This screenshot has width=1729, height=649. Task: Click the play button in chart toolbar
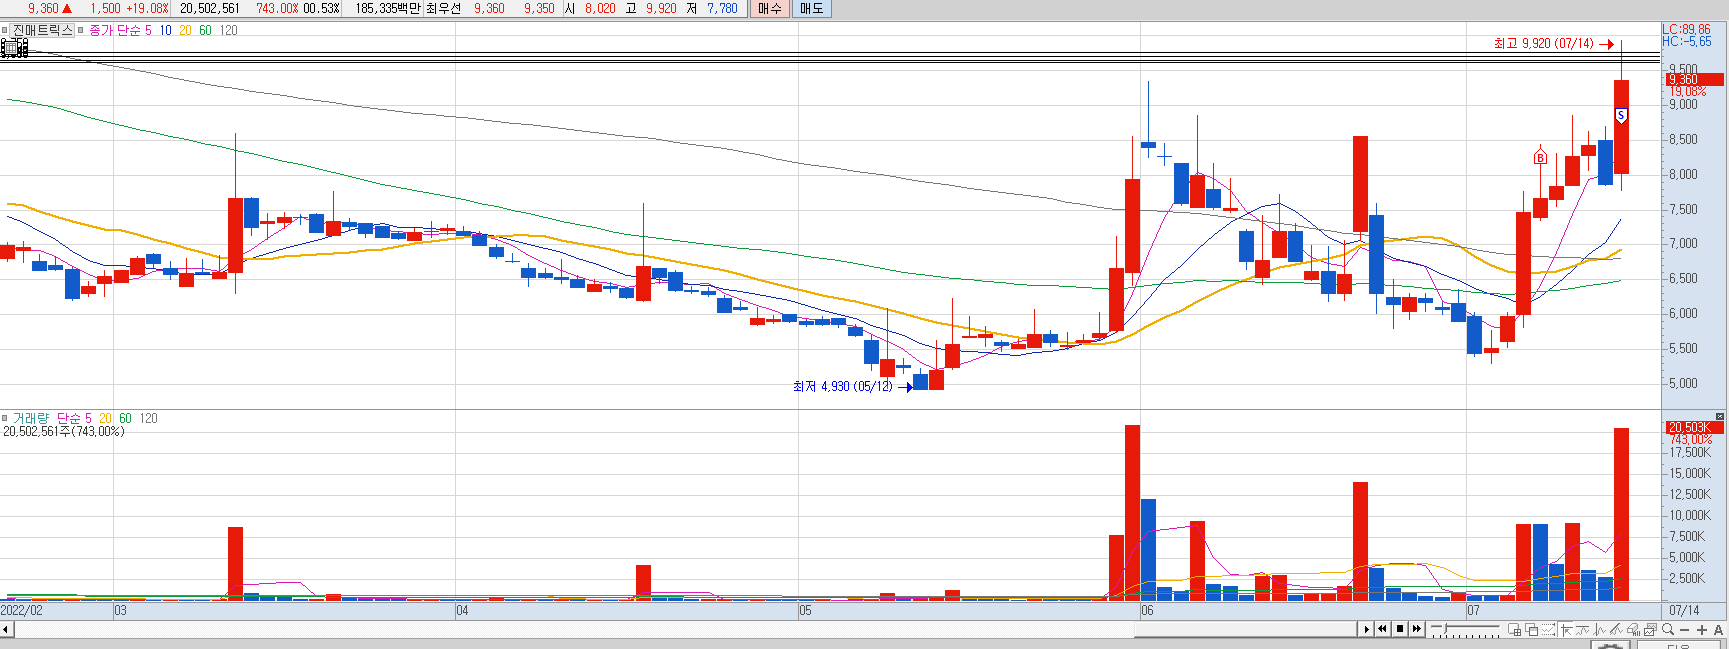coord(1366,629)
